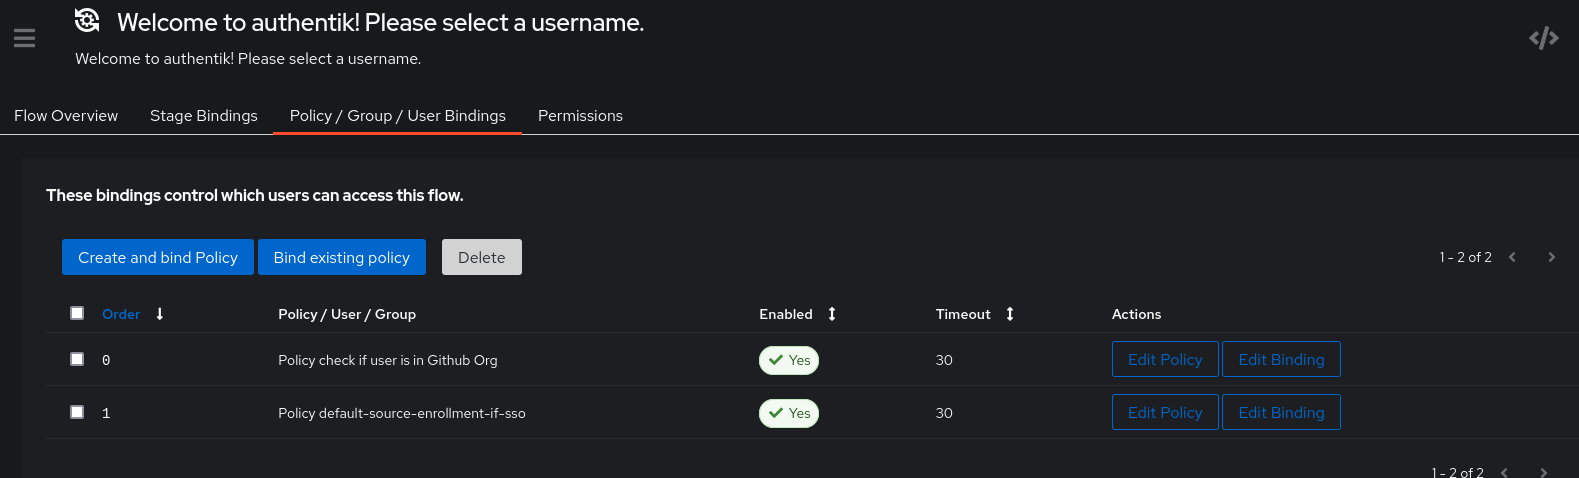The width and height of the screenshot is (1579, 478).
Task: Open the Flow Overview tab
Action: (x=66, y=116)
